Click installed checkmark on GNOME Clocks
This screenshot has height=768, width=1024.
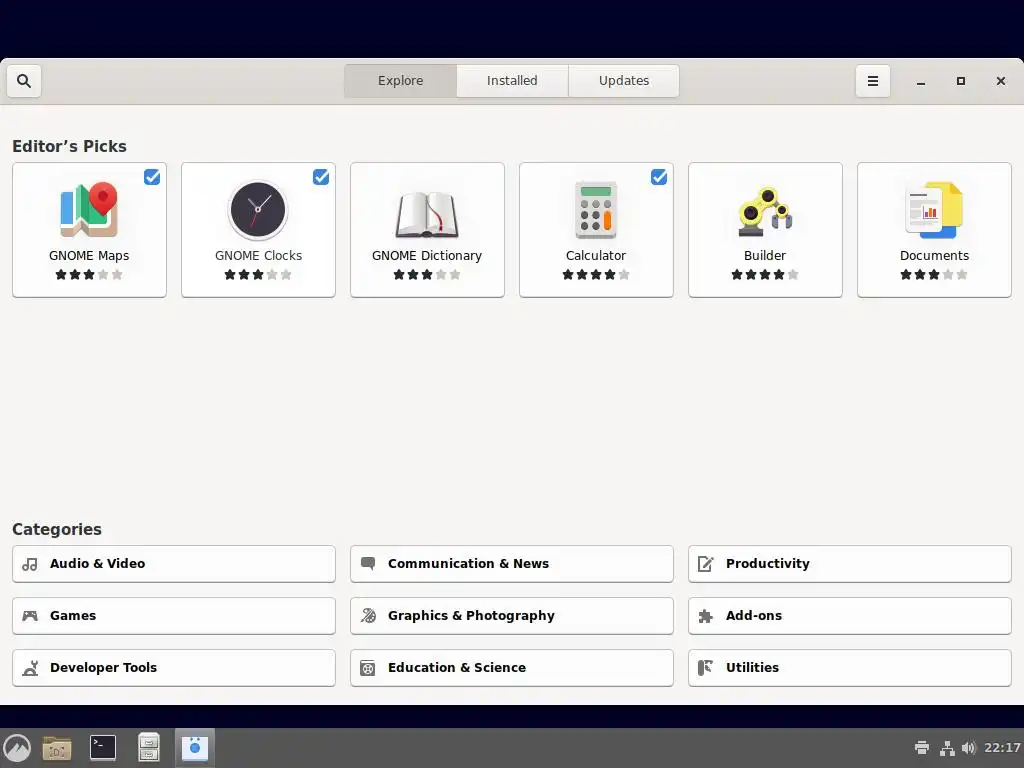(321, 177)
